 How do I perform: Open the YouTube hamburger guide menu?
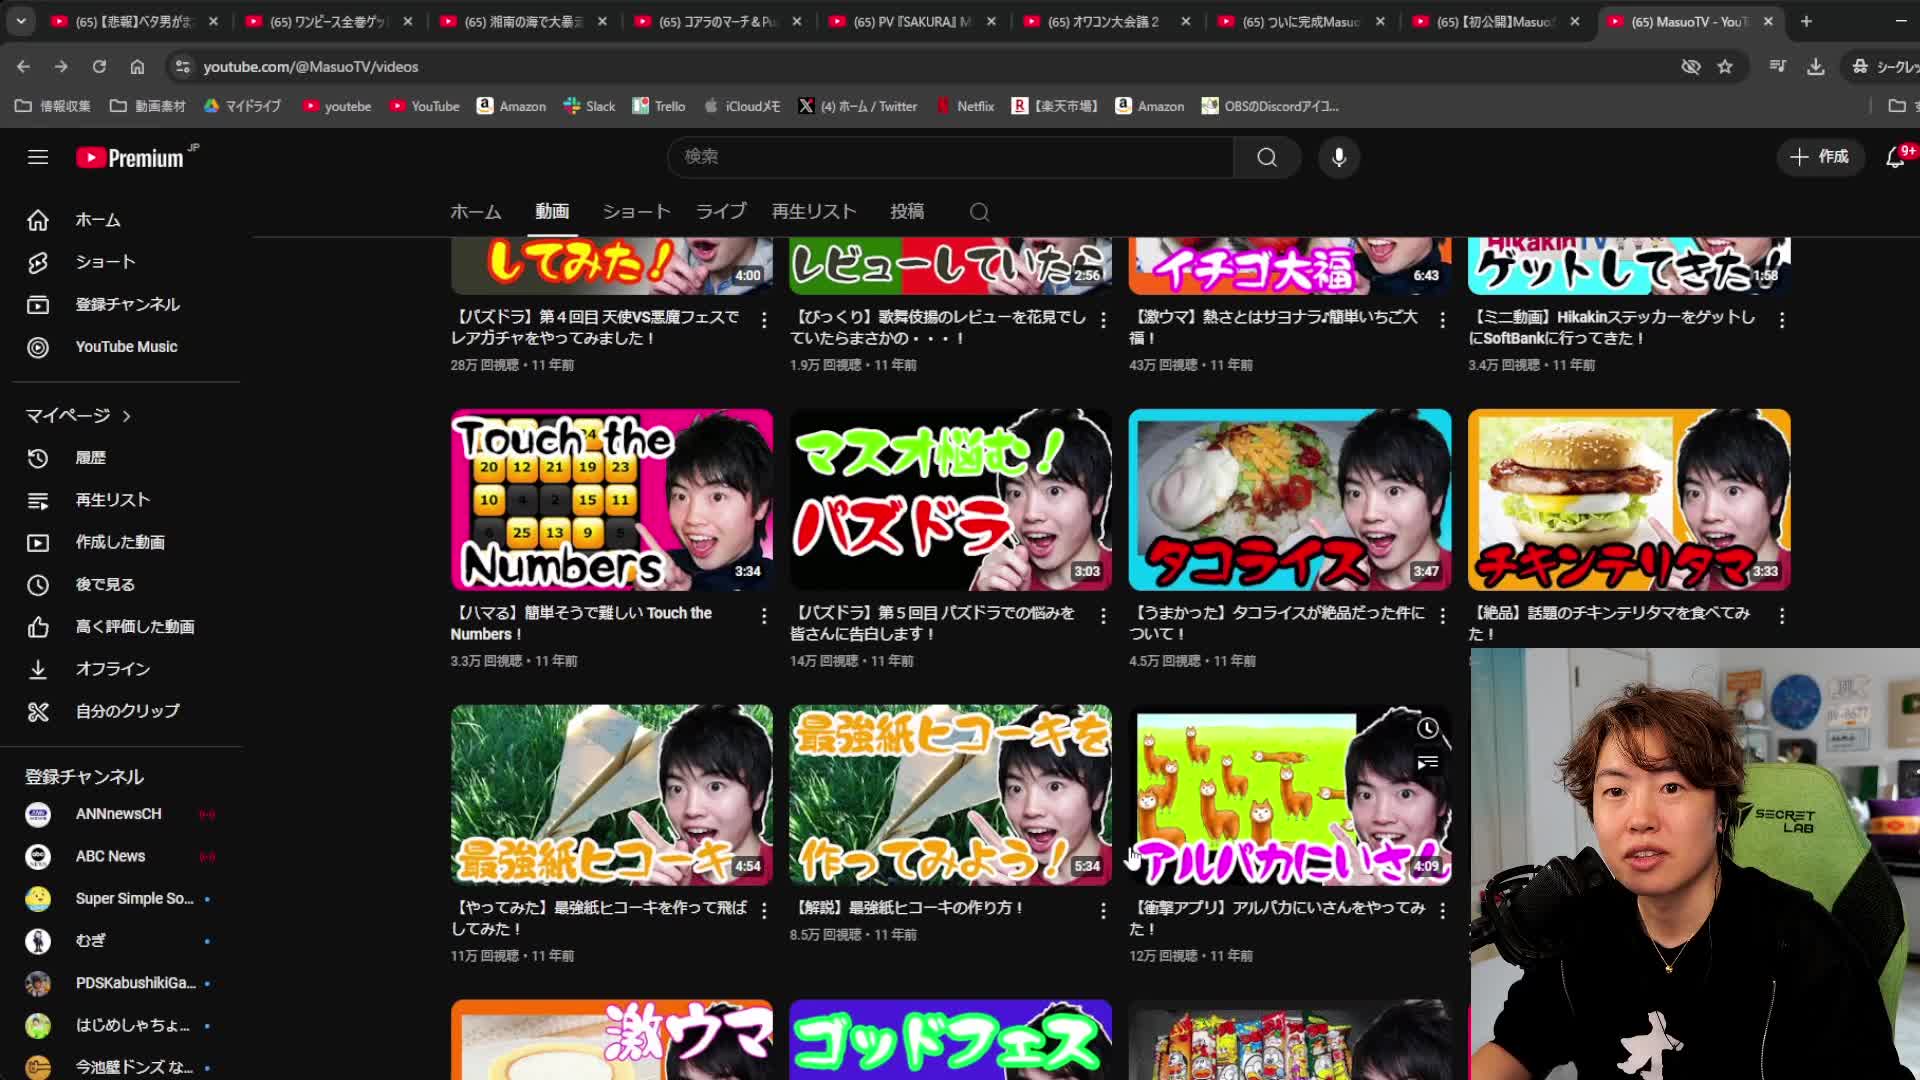pyautogui.click(x=38, y=157)
